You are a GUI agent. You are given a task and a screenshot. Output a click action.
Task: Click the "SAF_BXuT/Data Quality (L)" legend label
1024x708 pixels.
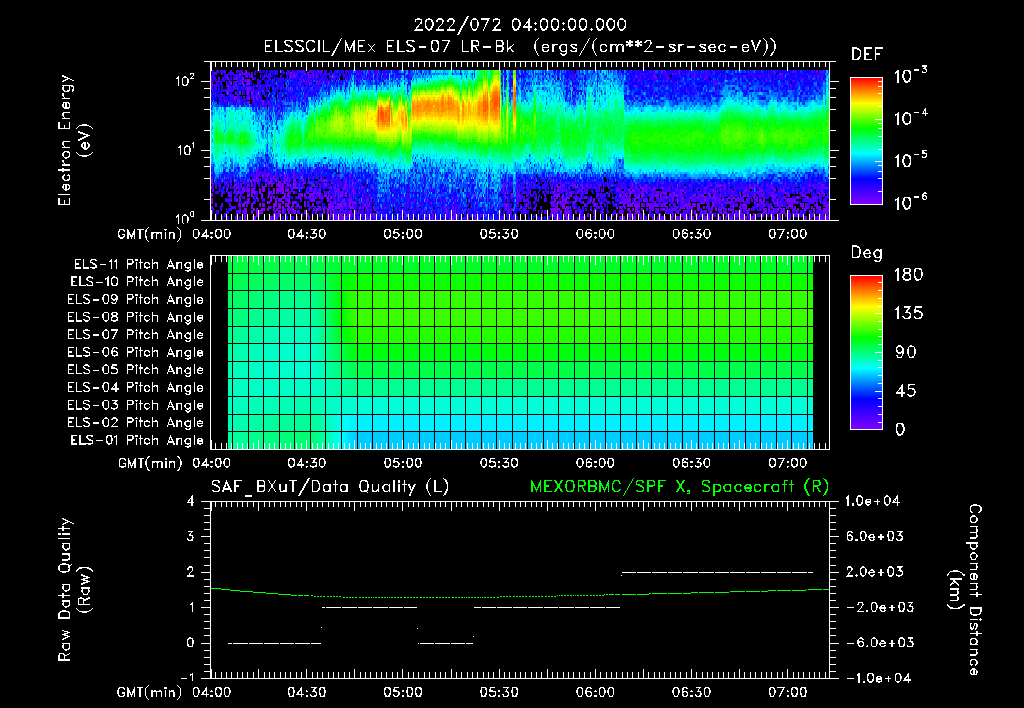coord(330,487)
